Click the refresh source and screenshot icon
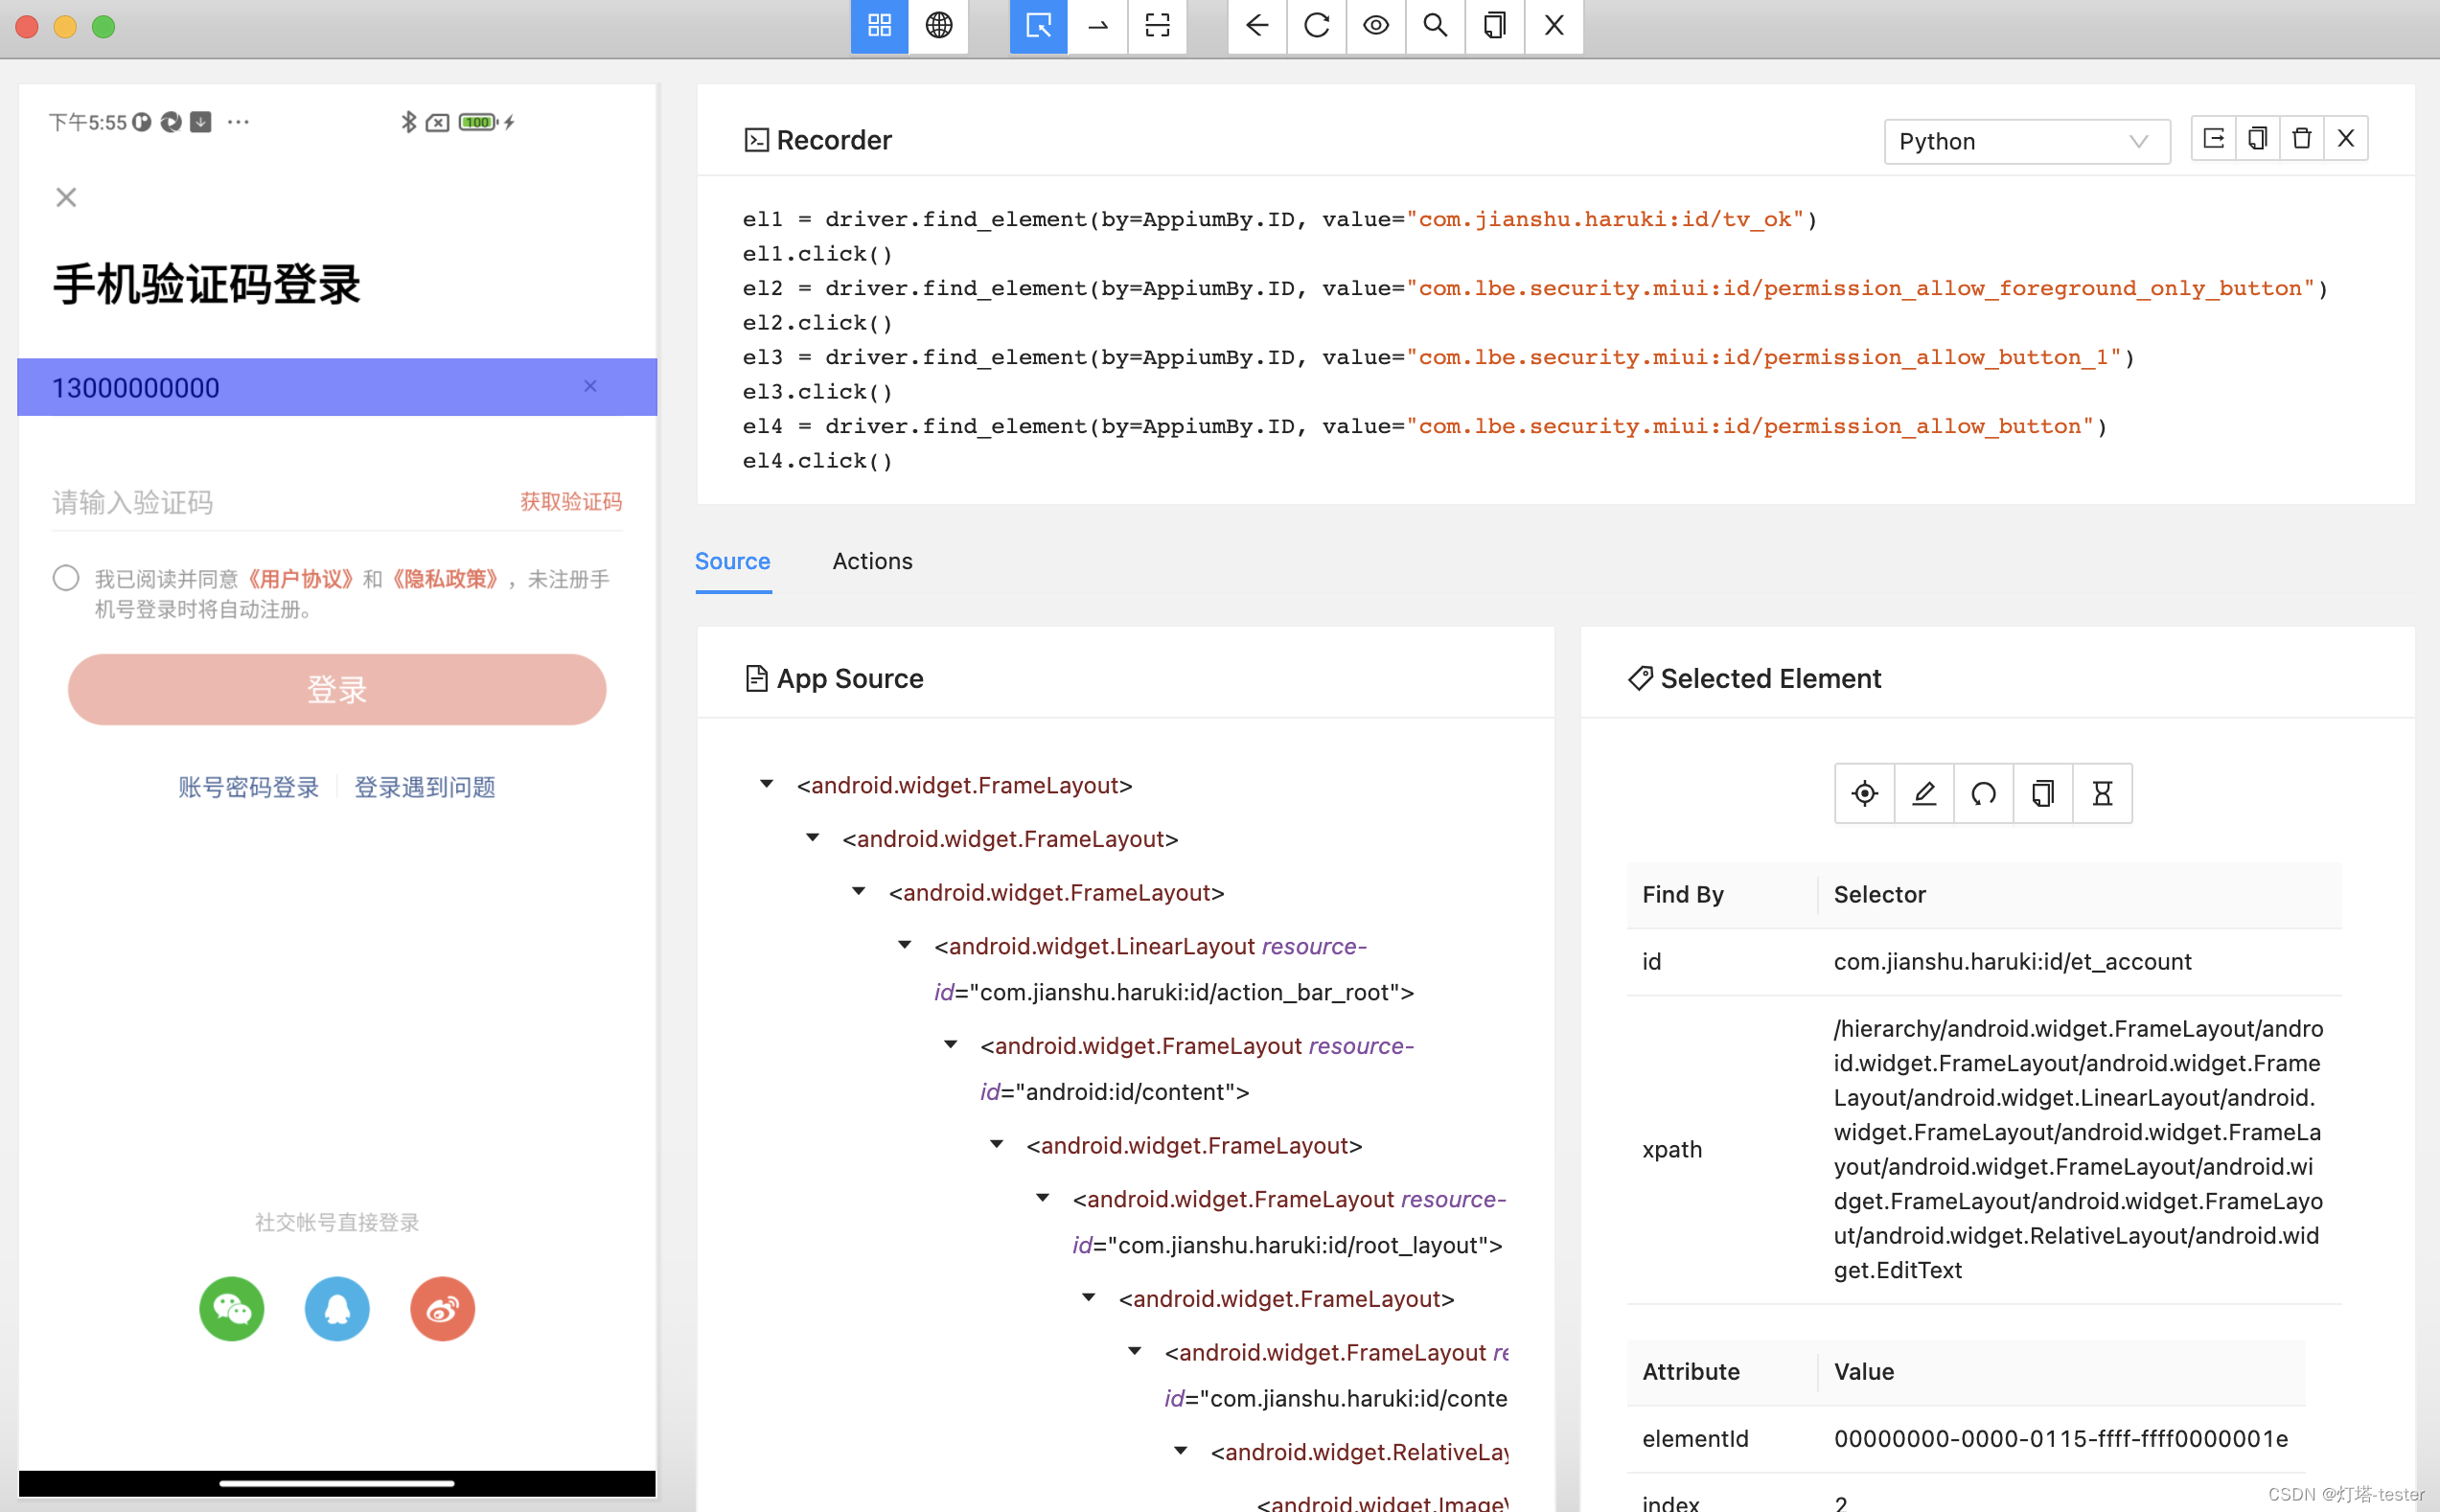 coord(1316,25)
